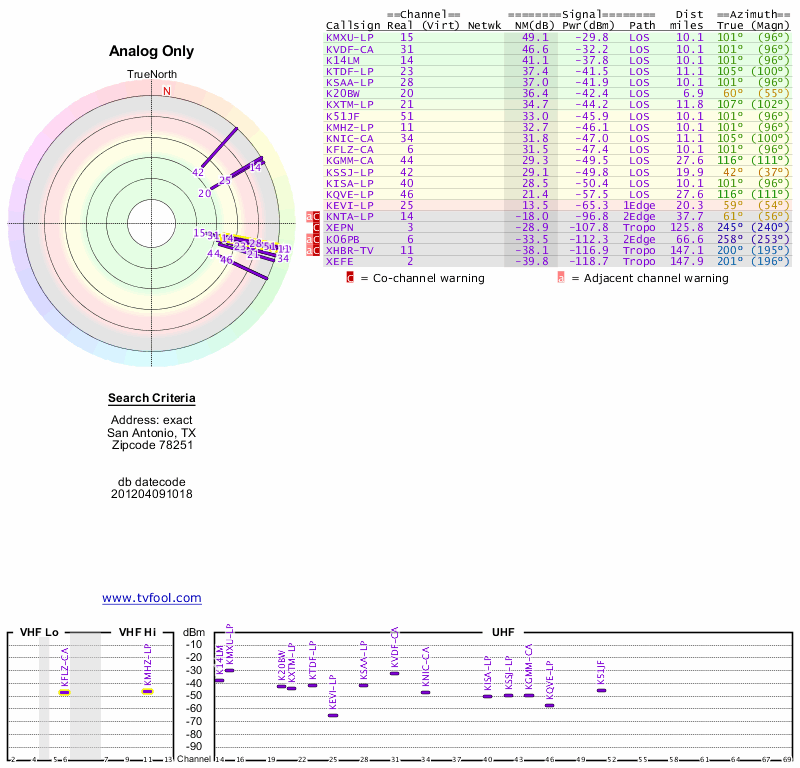Viewport: 800px width, 768px height.
Task: Click the KMXU-LP callsign in the table
Action: pos(349,38)
